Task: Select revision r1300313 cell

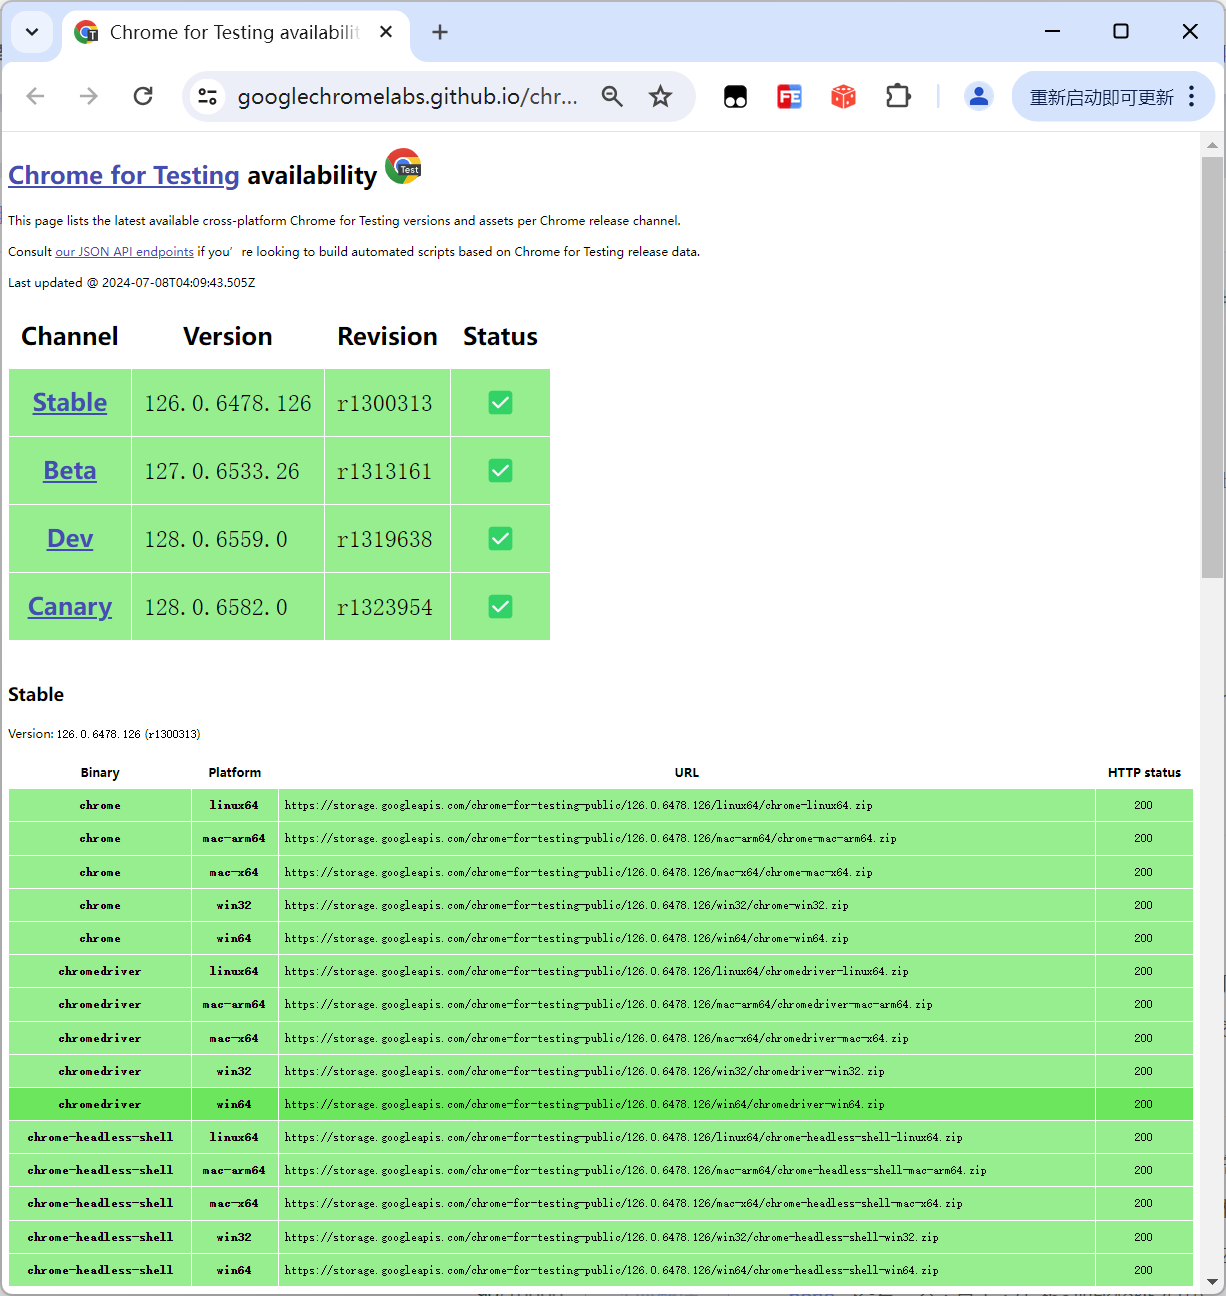Action: 387,403
